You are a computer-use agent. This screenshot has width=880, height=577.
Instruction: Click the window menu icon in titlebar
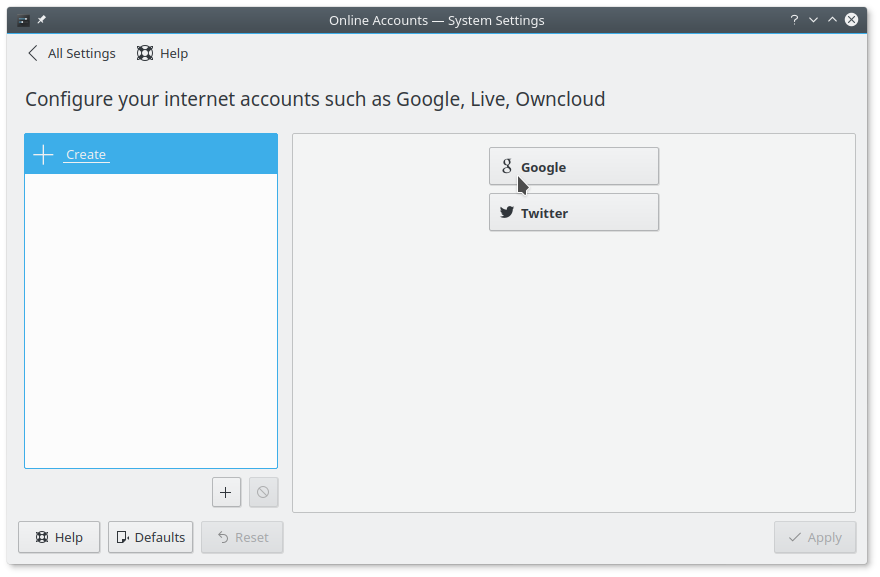(23, 21)
